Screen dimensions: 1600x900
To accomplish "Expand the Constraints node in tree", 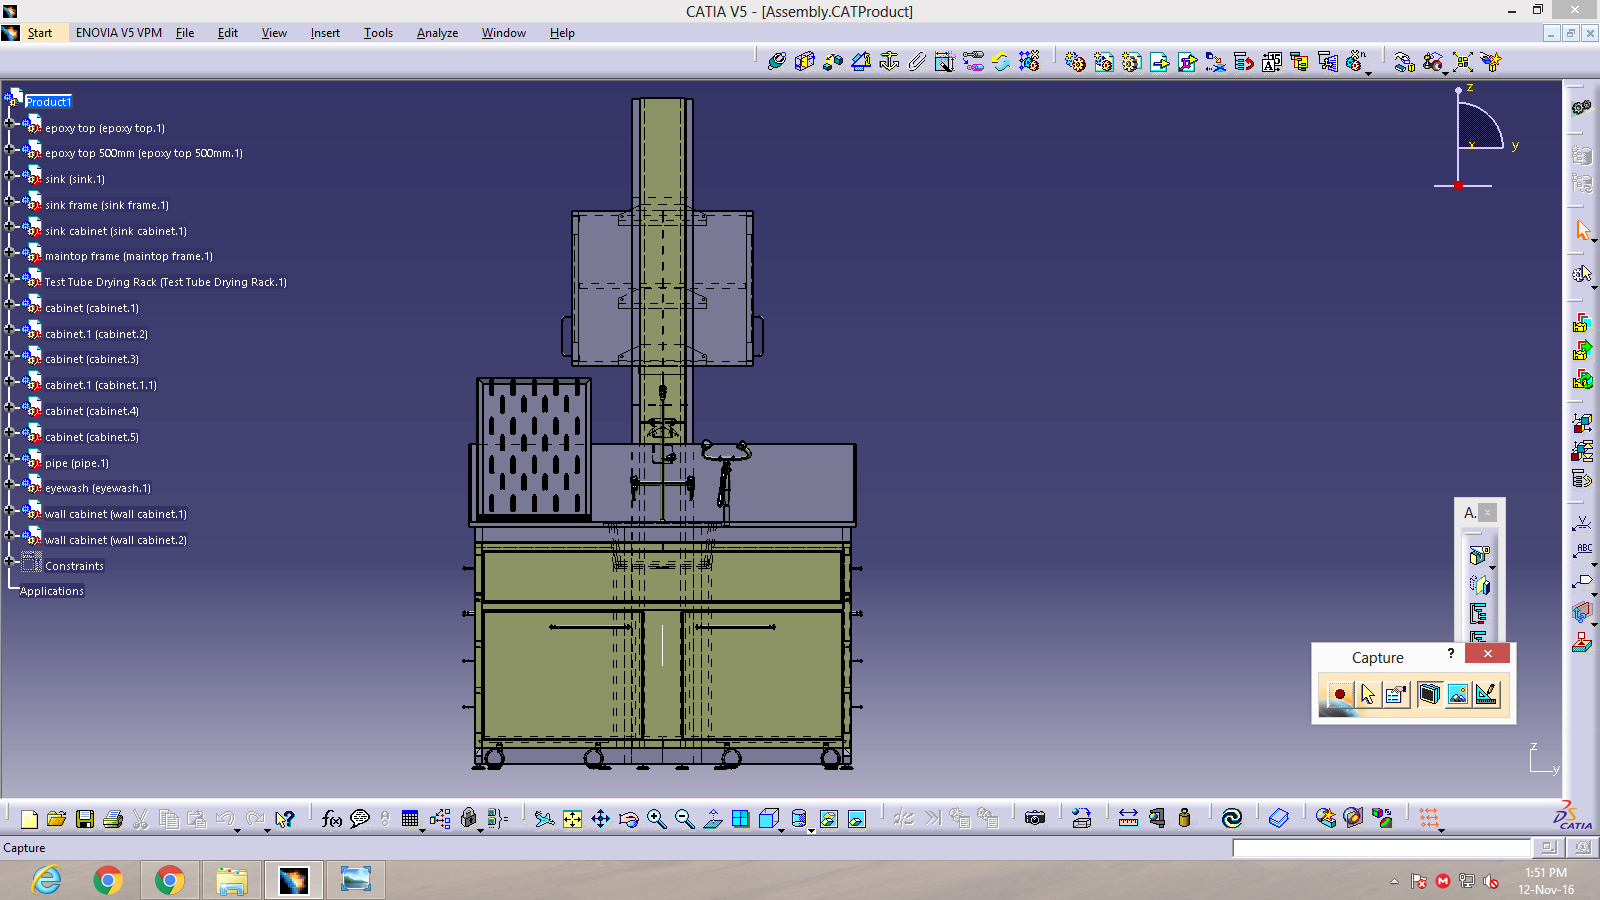I will [x=9, y=561].
